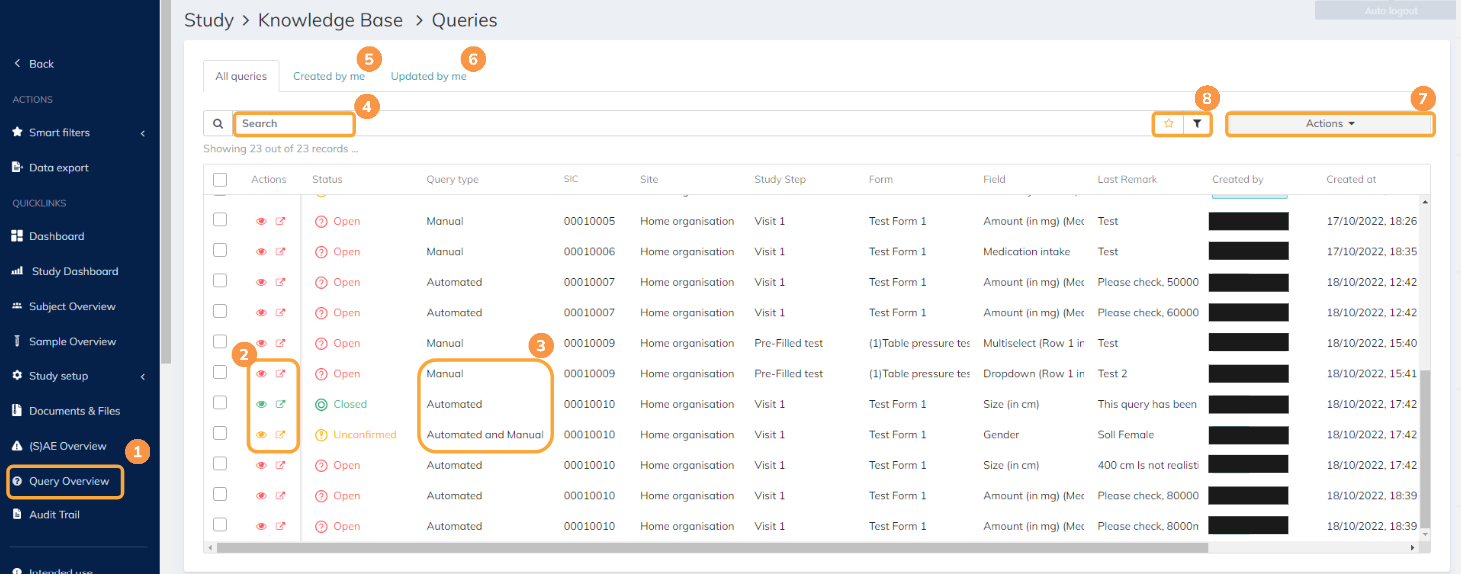
Task: Sort by the Query type column header
Action: tap(452, 180)
